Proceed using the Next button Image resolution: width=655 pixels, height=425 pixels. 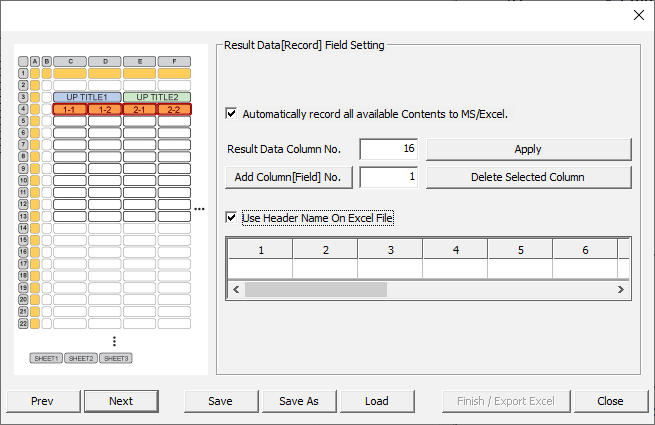(x=121, y=401)
